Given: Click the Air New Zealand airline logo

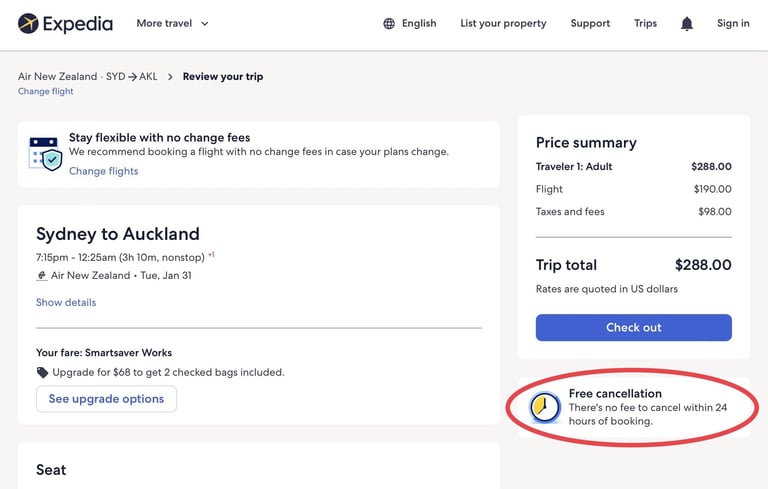Looking at the screenshot, I should coord(42,276).
